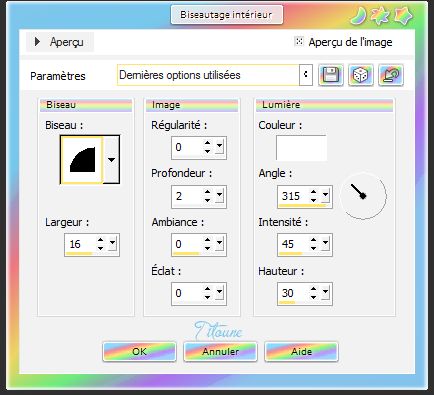Open the Biseau shape dropdown arrow
Screen dimensions: 434x395
click(111, 160)
